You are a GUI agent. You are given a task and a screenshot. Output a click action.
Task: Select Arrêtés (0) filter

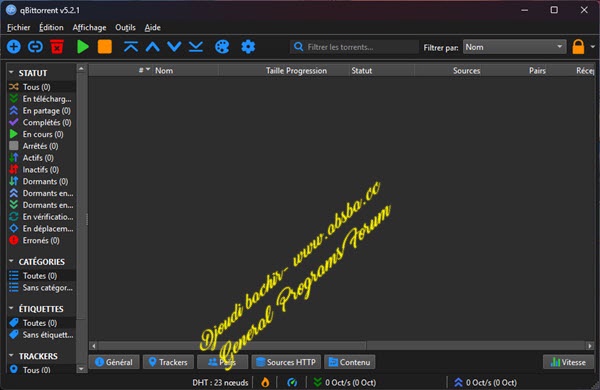click(41, 146)
